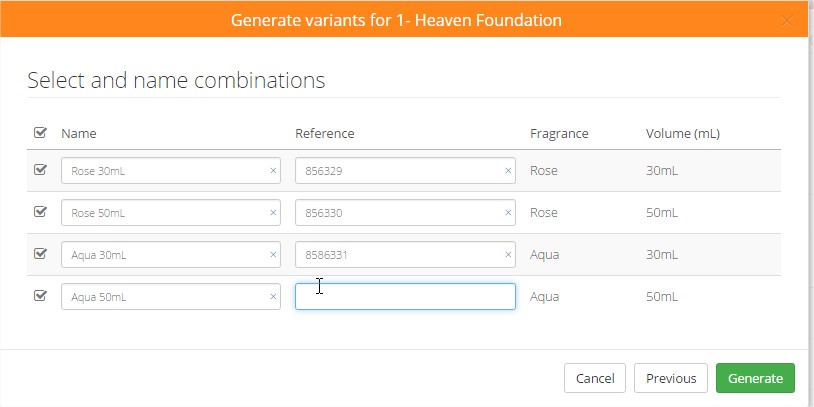Screen dimensions: 814x407
Task: Uncheck the Aqua 30mL combination
Action: pos(40,254)
